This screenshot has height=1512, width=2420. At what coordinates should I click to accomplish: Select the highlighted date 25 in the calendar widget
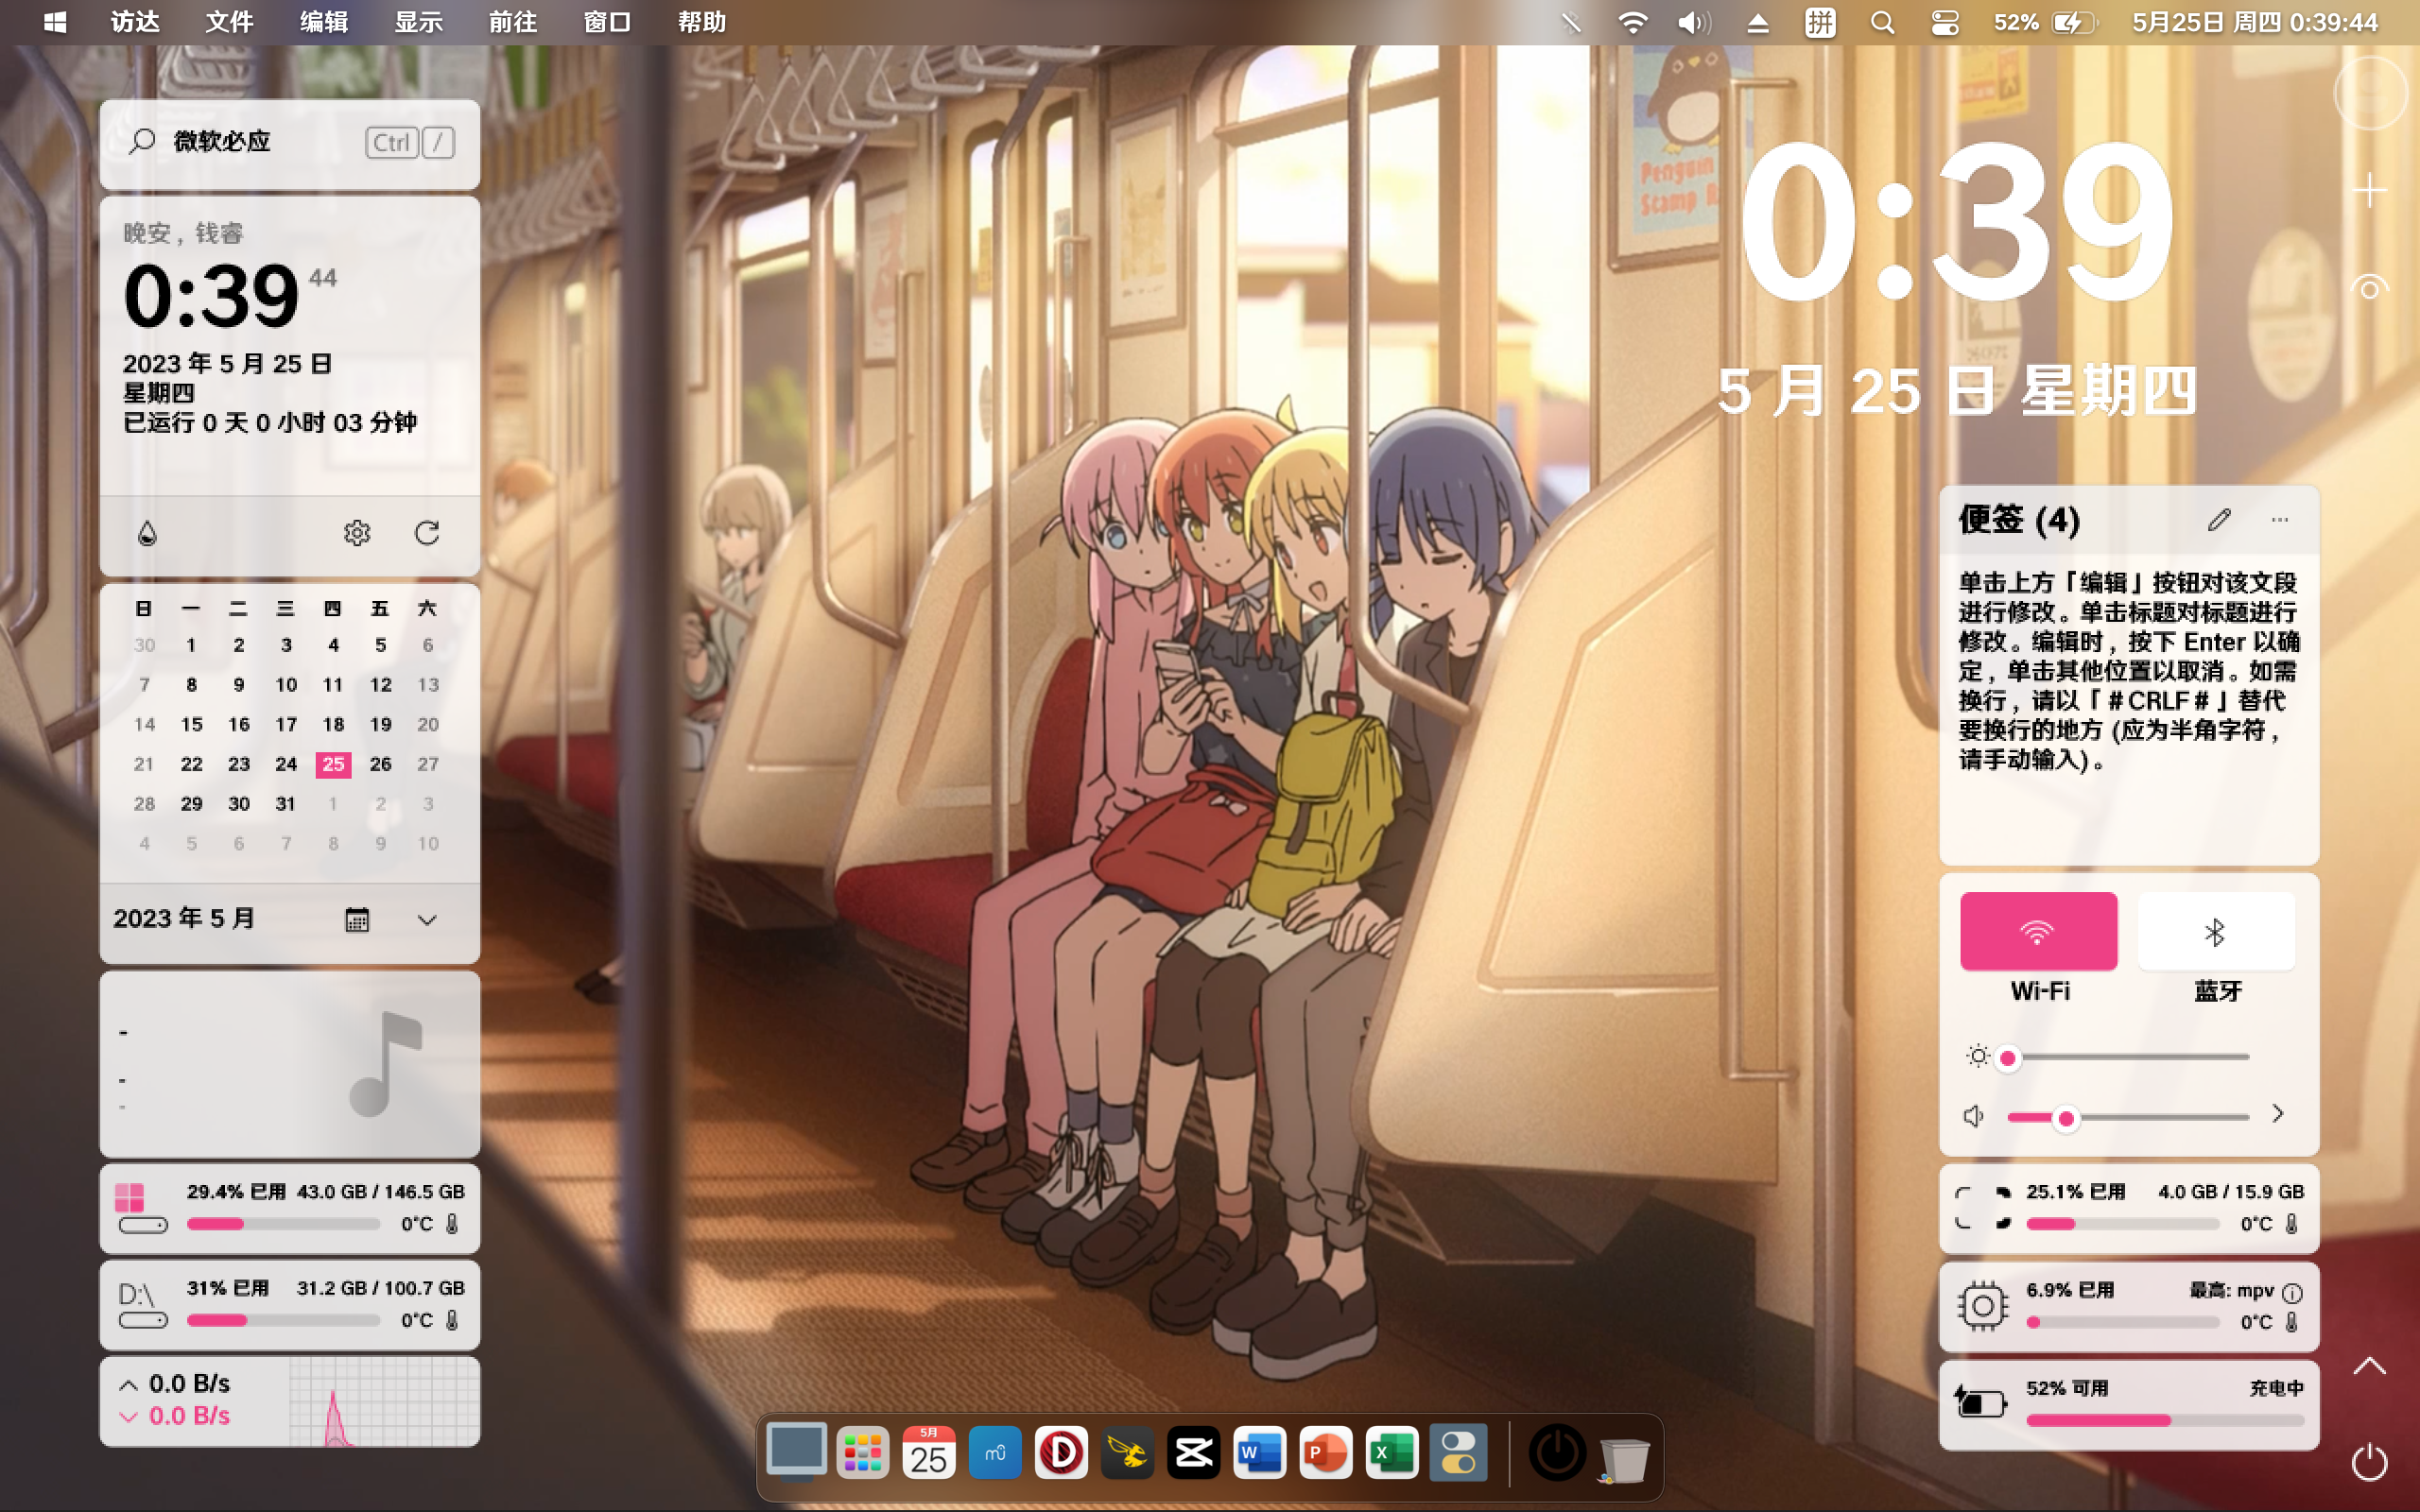pyautogui.click(x=333, y=764)
